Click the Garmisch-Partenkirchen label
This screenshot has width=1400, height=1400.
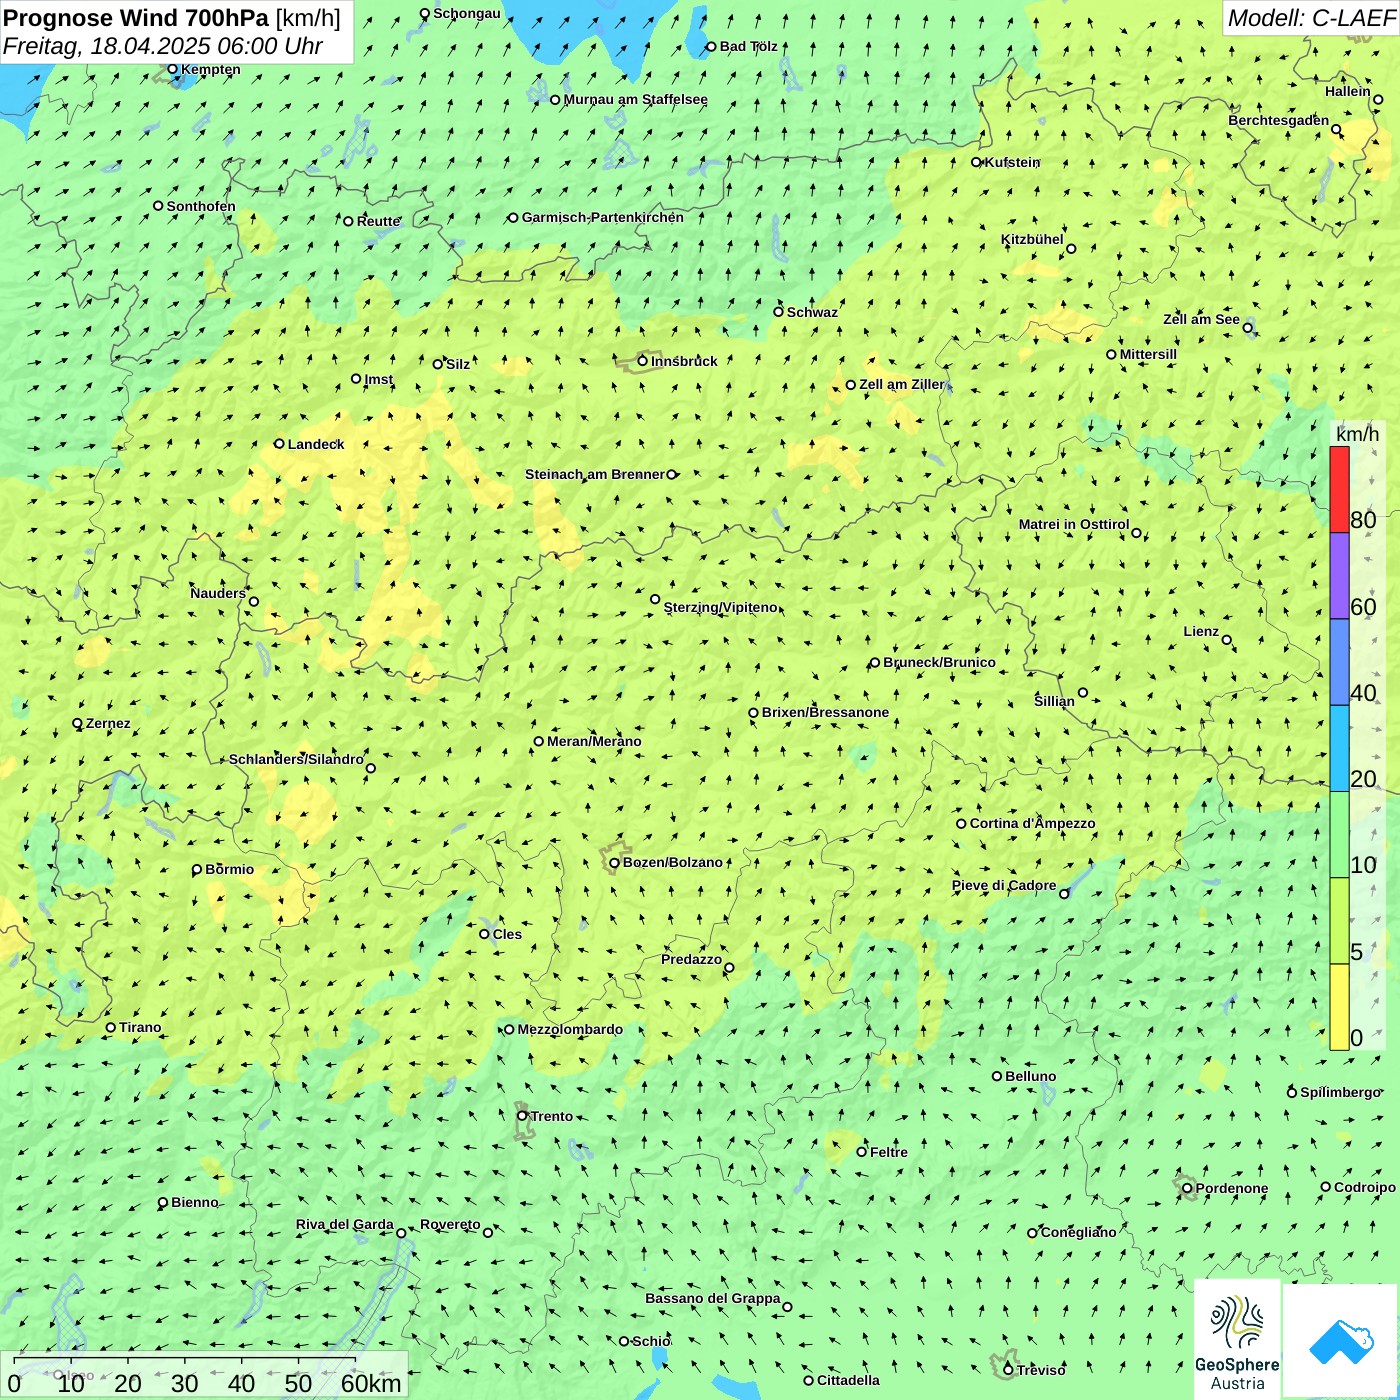click(603, 217)
